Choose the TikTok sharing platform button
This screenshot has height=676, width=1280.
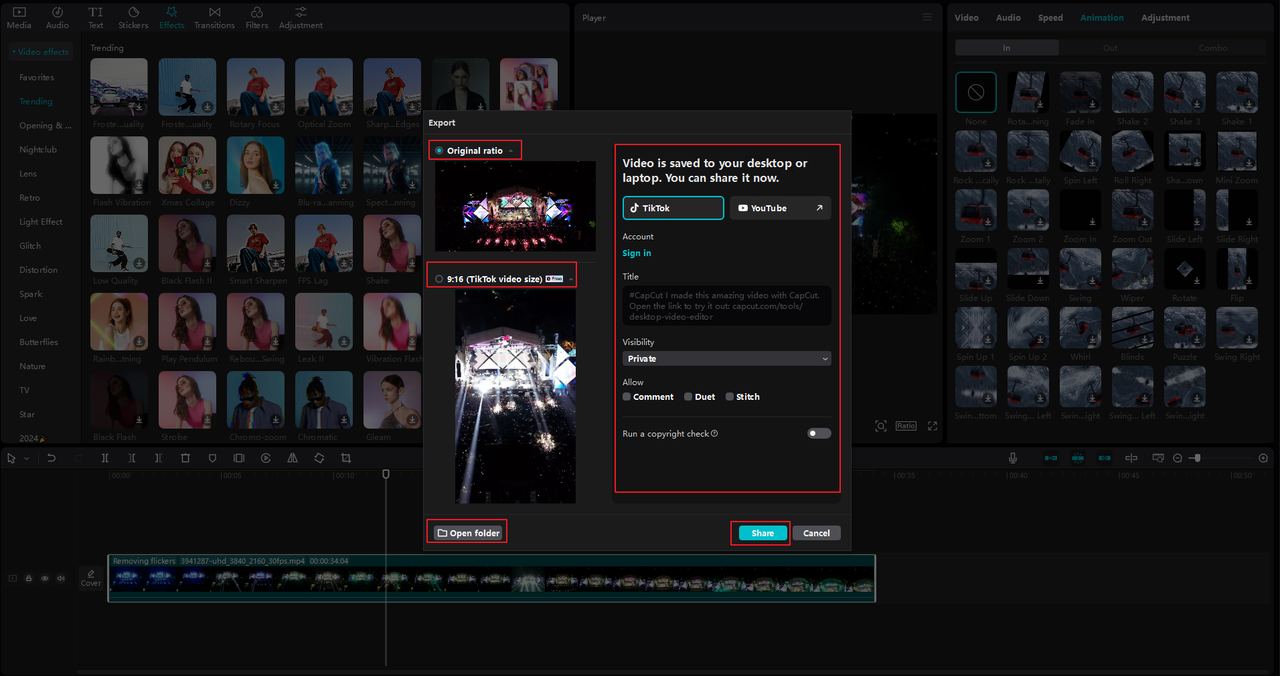(673, 208)
